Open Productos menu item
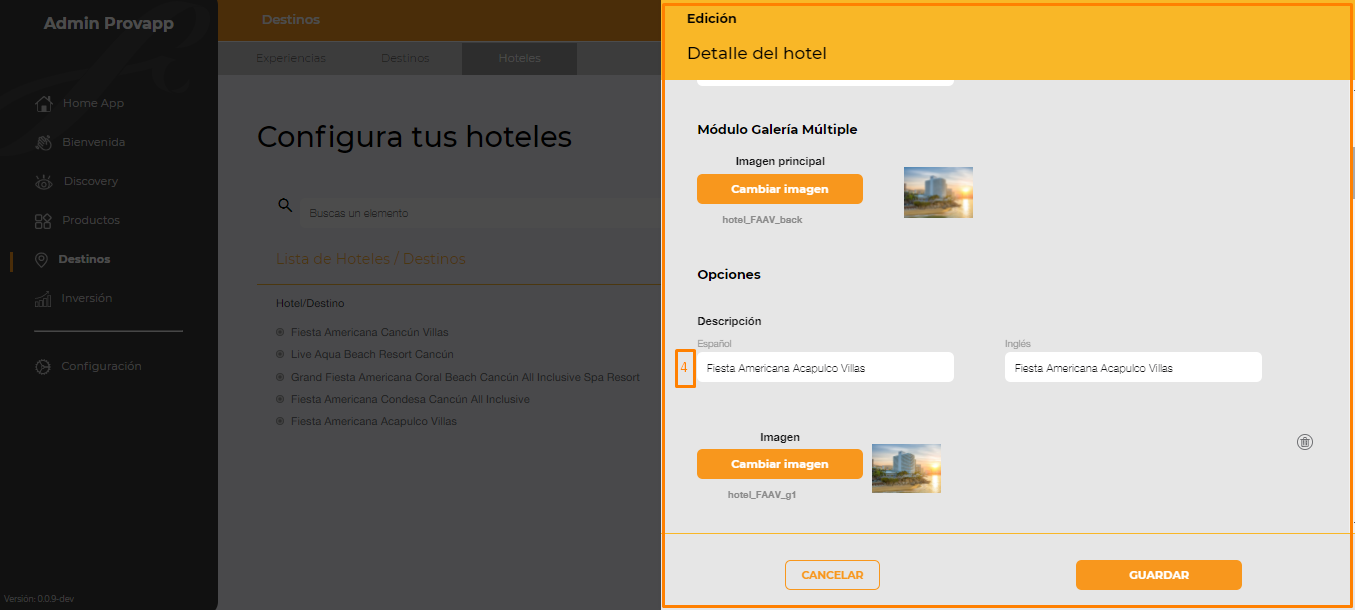This screenshot has width=1355, height=610. click(x=91, y=220)
